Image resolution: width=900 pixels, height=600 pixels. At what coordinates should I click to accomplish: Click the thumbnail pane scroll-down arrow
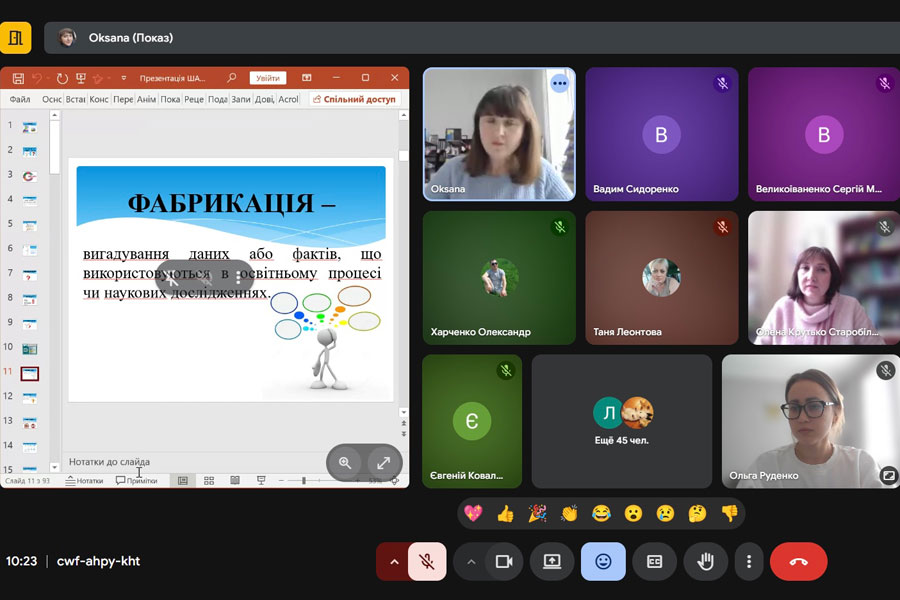55,467
